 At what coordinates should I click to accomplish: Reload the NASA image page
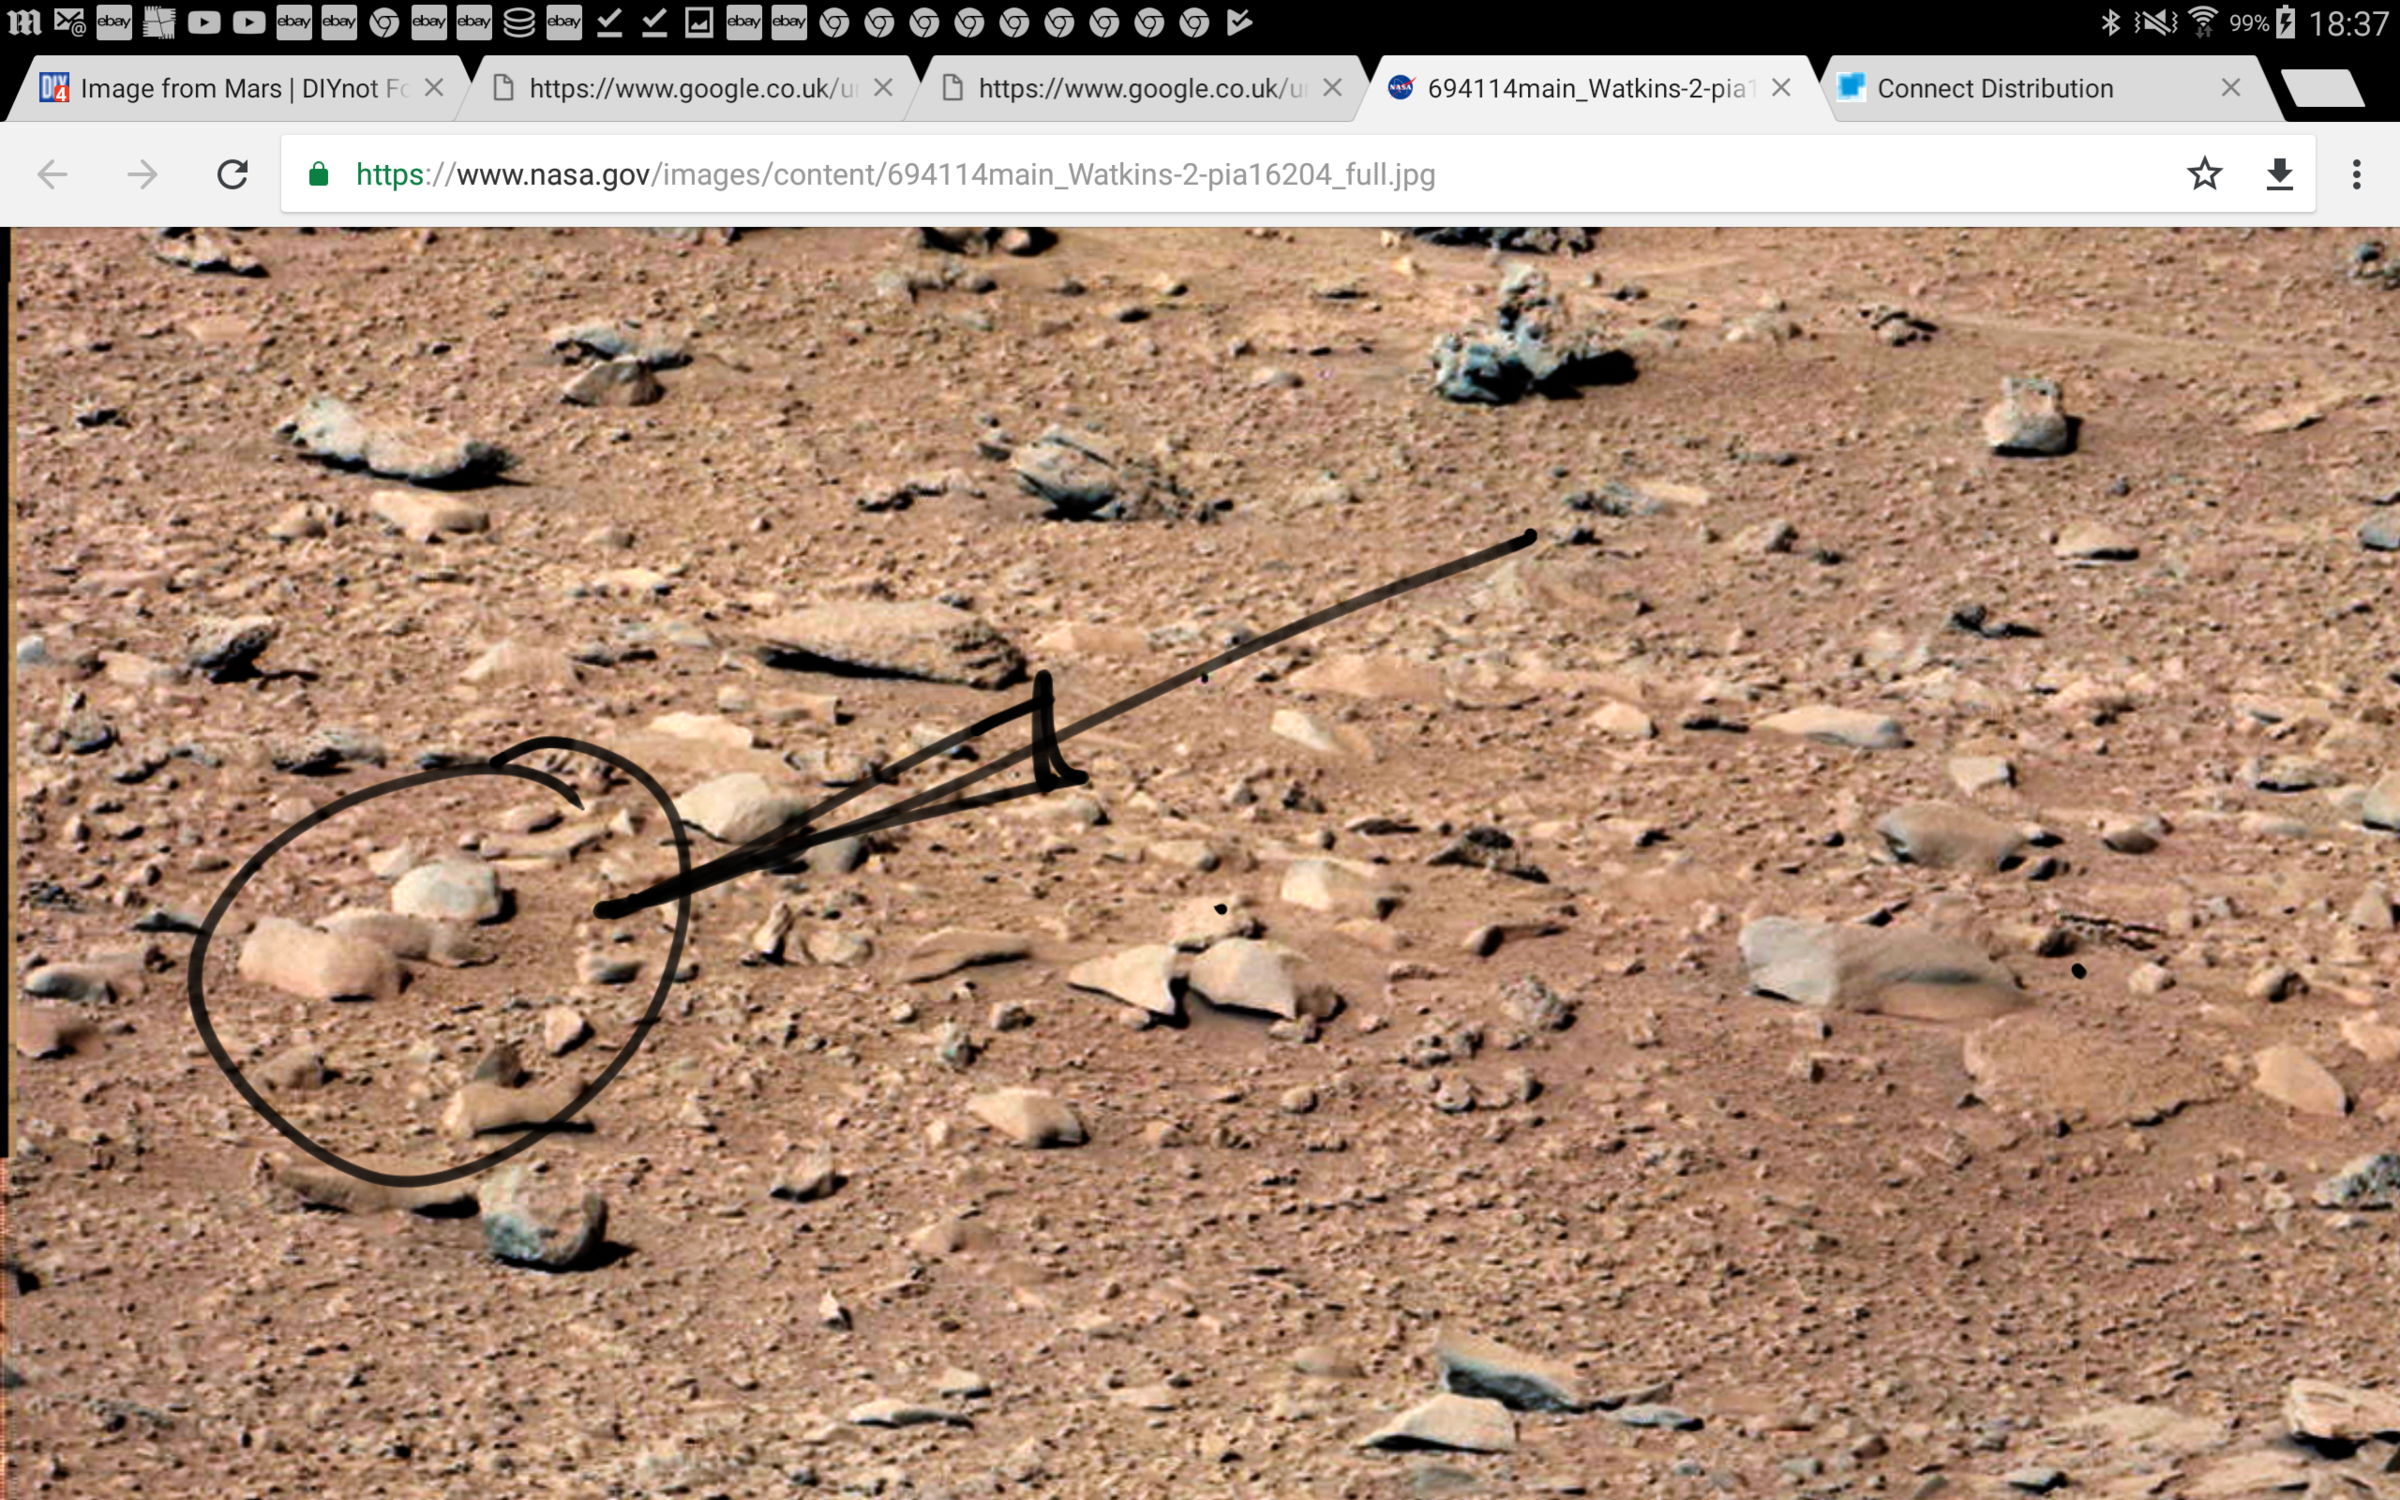(232, 174)
